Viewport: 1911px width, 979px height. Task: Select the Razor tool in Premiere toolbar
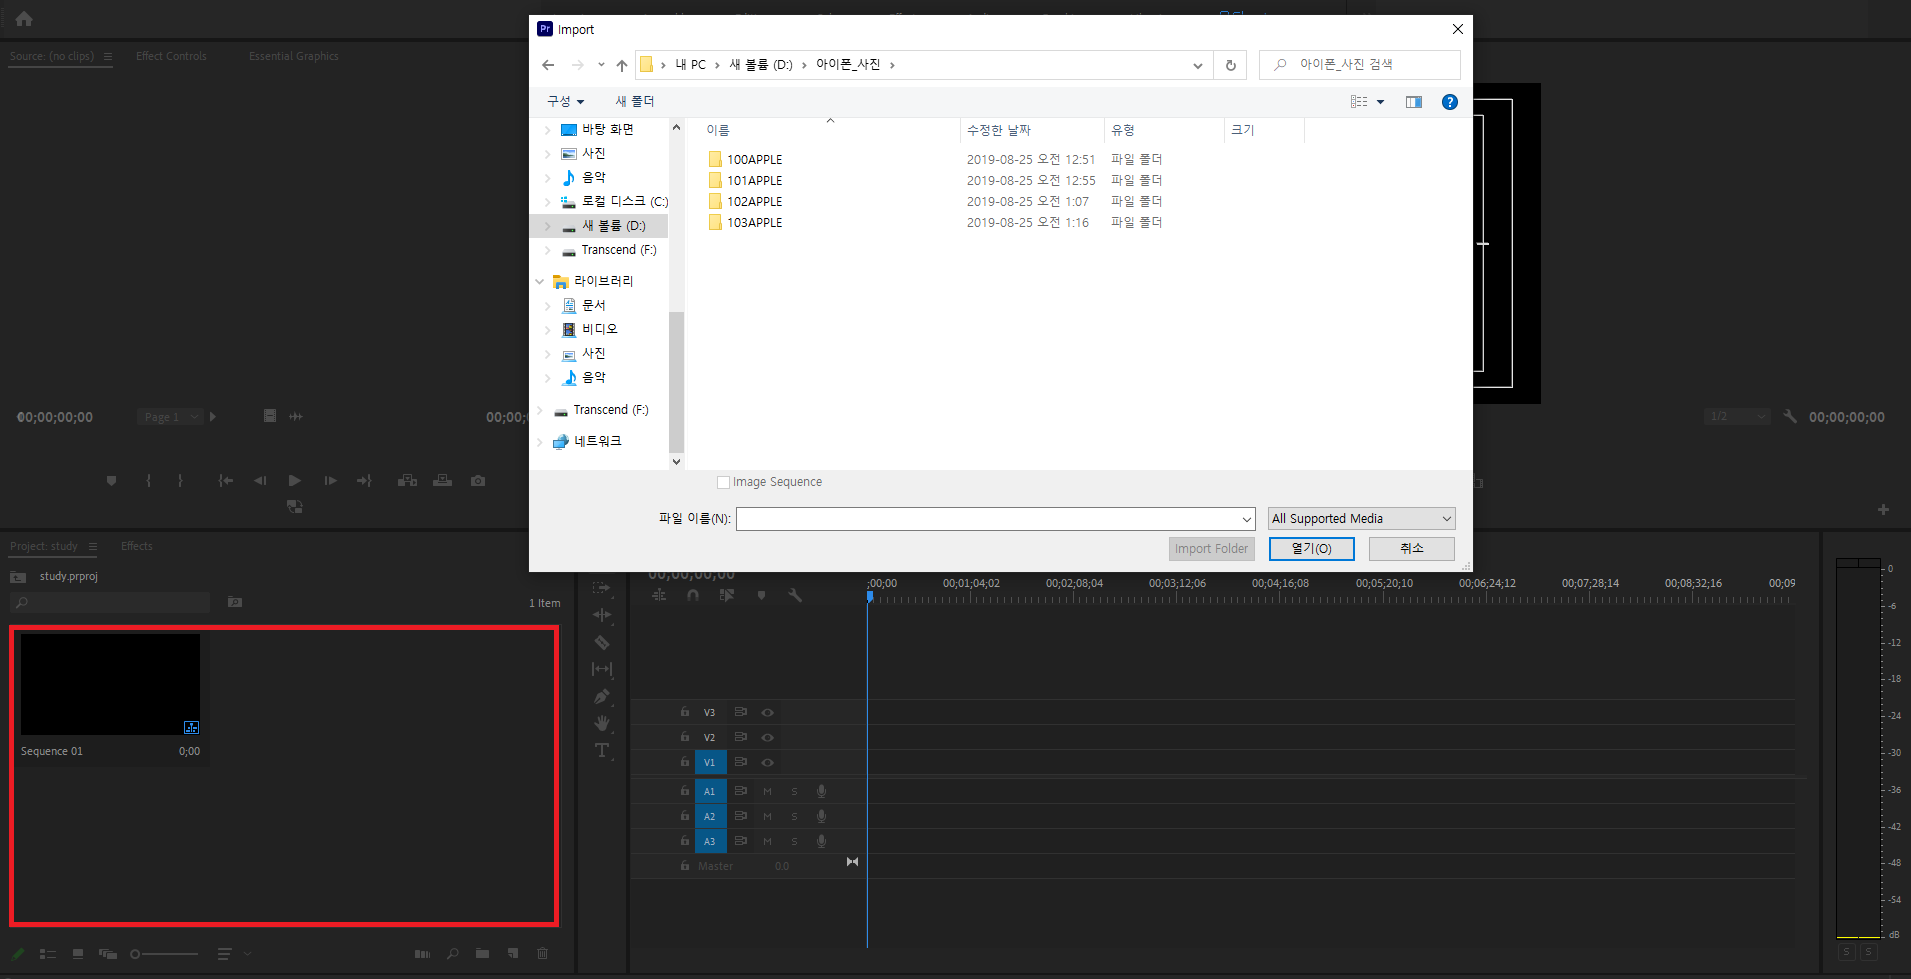[x=601, y=642]
